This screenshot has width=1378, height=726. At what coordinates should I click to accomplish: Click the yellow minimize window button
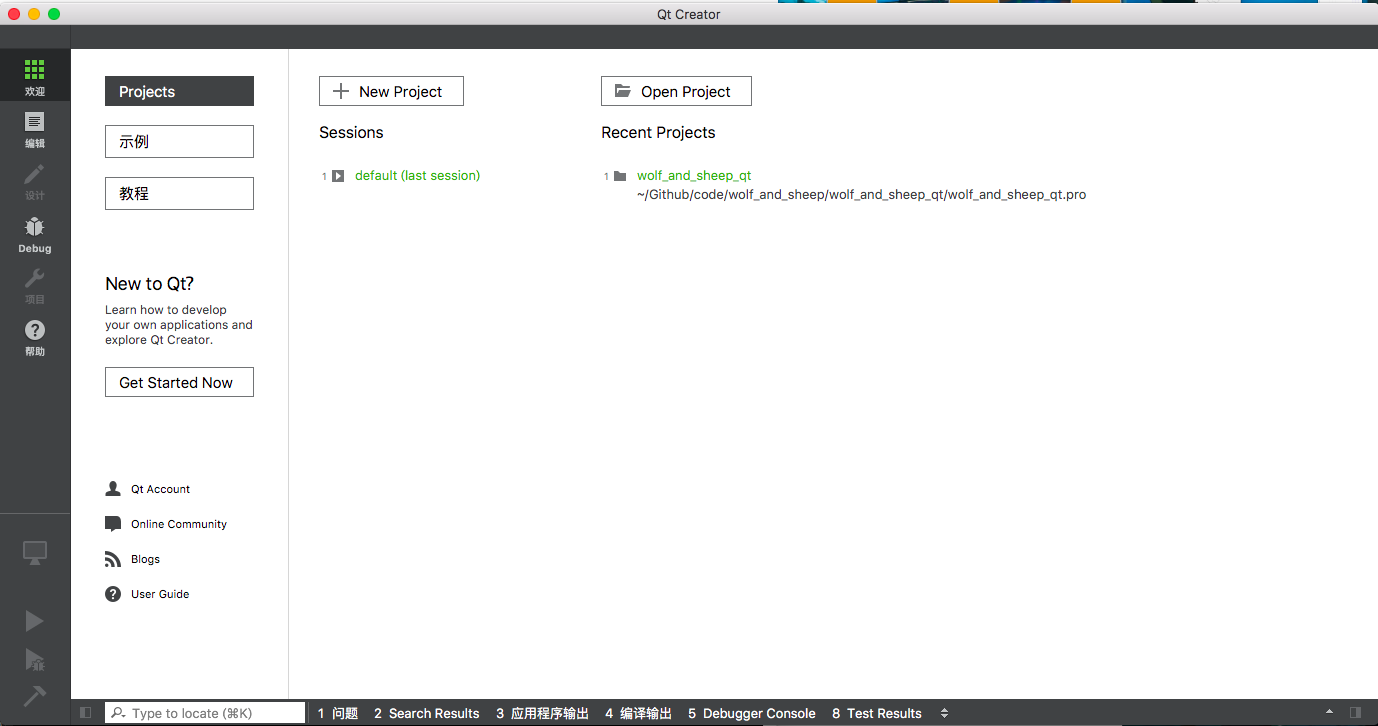coord(34,14)
